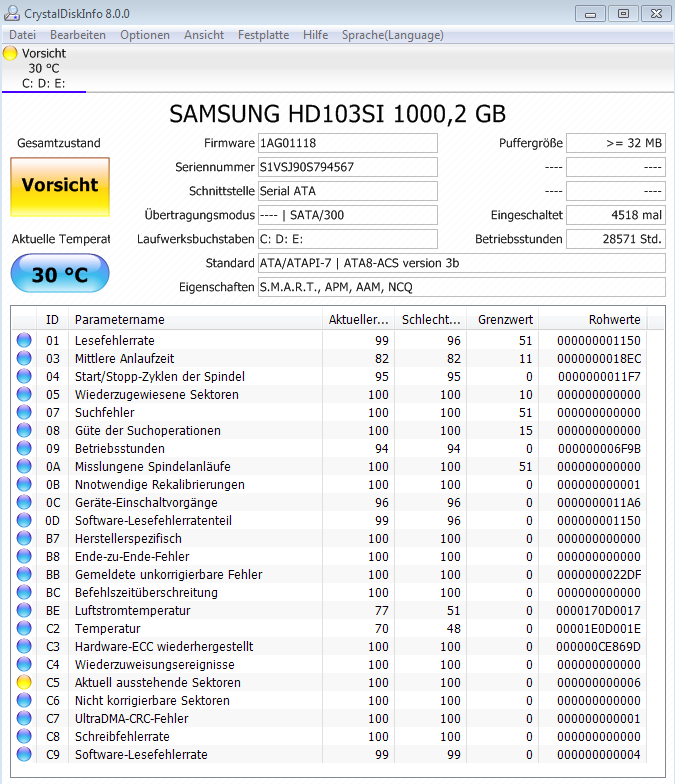Click the status icon for Start/Stopp-Zyklen der Spindel
675x784 pixels.
coord(24,376)
